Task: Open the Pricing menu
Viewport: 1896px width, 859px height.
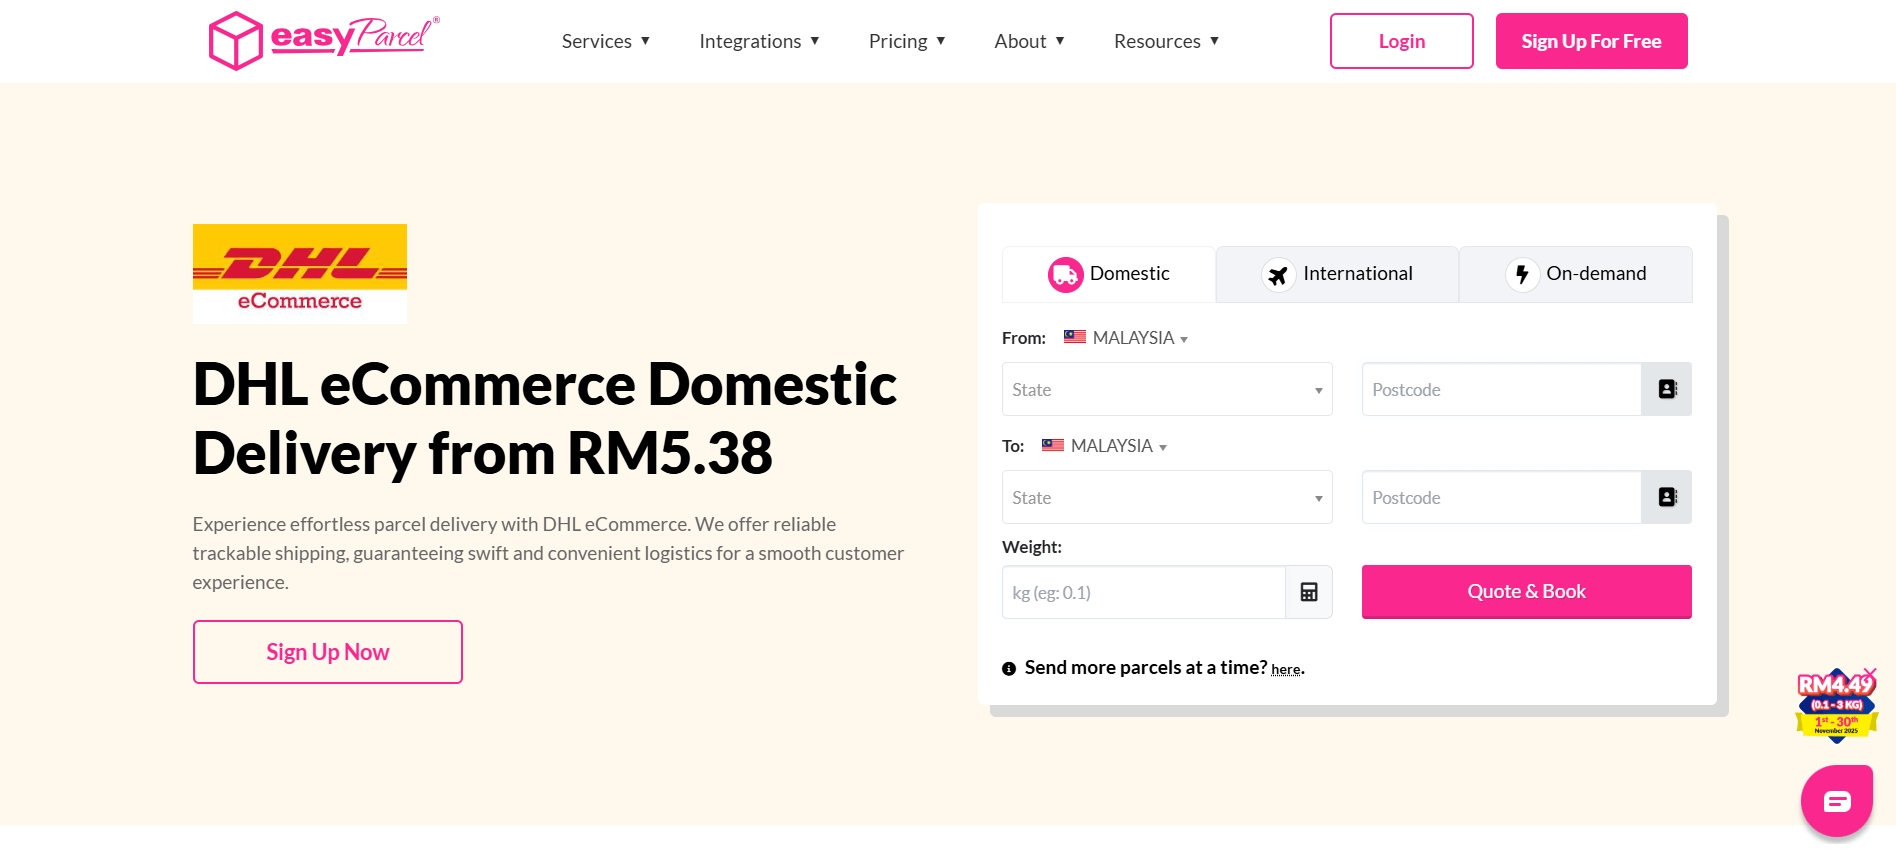Action: tap(906, 41)
